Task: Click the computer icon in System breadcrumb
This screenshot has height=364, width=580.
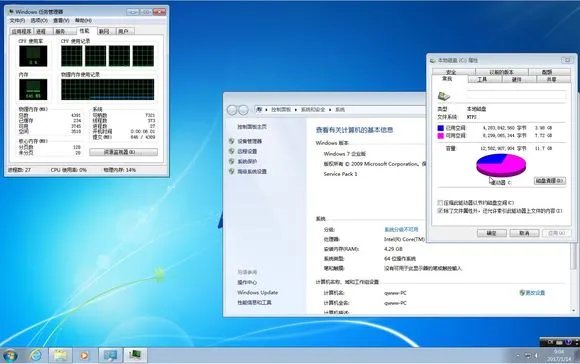Action: coord(260,109)
